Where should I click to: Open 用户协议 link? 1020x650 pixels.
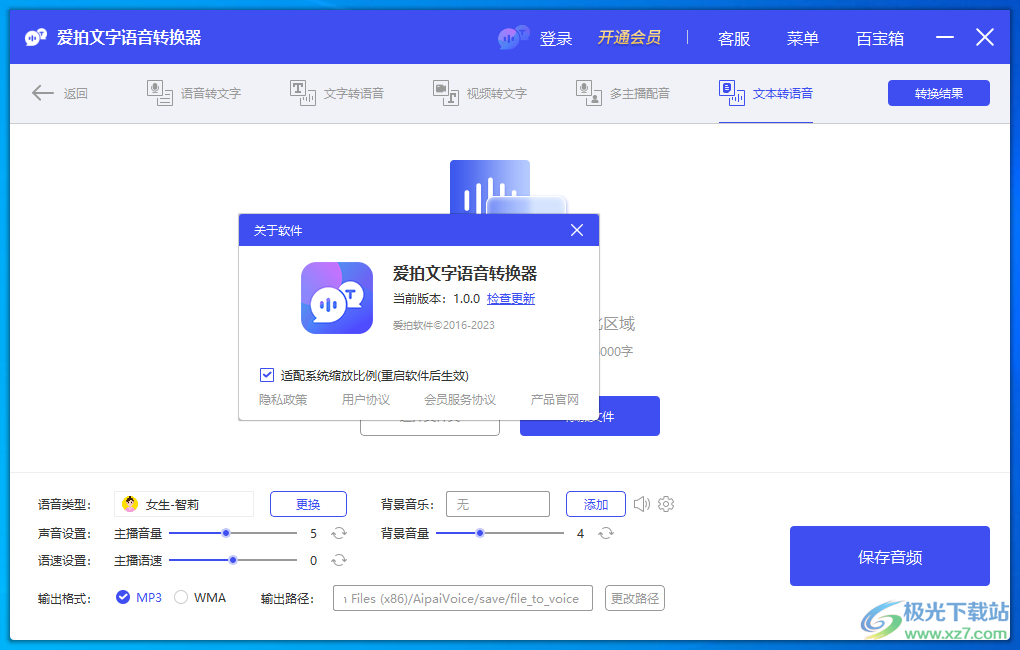[366, 399]
